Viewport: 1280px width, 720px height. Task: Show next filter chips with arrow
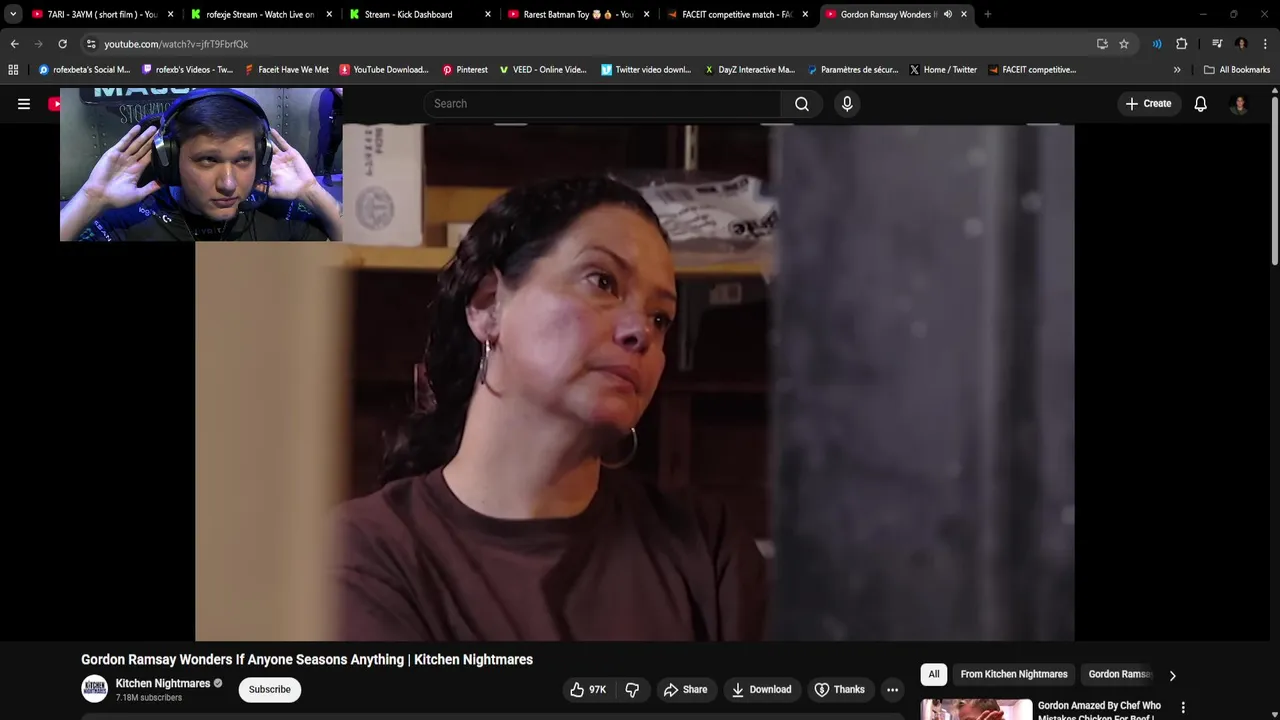(1172, 675)
